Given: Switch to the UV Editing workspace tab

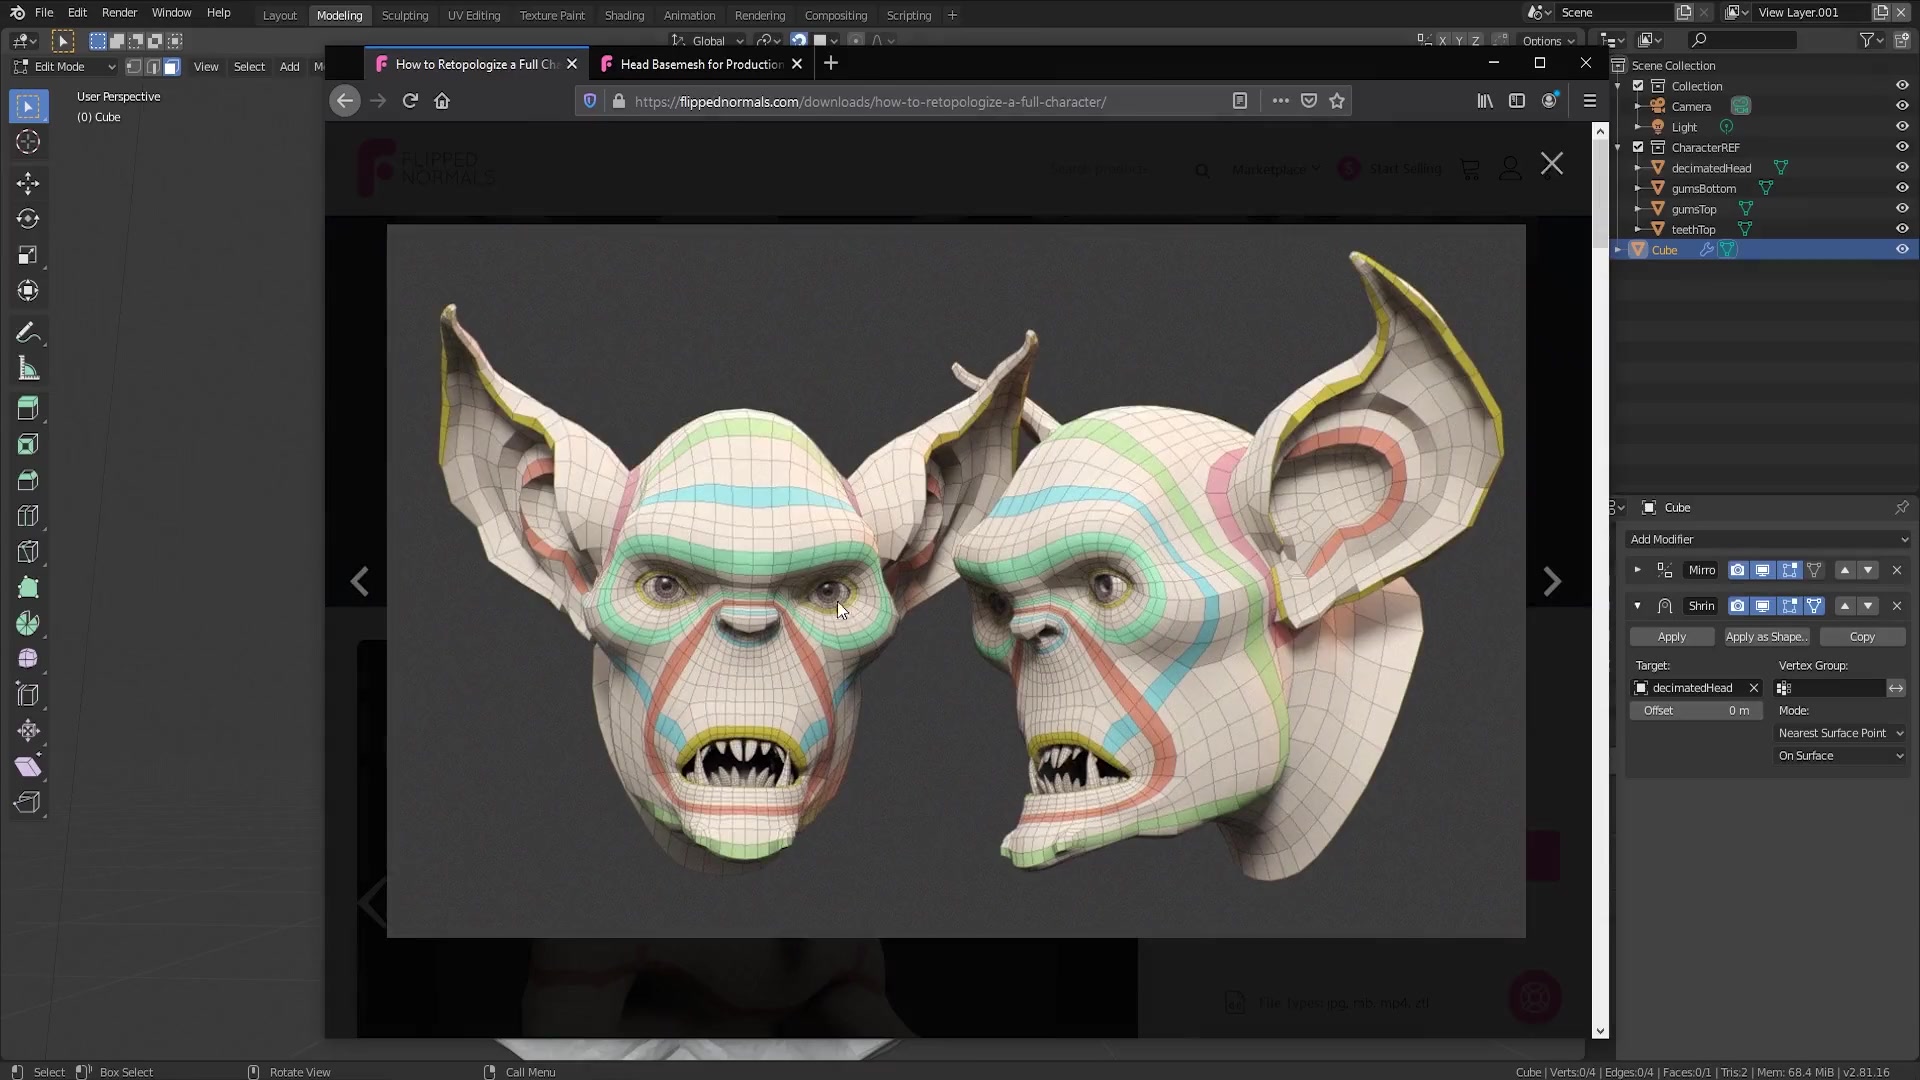Looking at the screenshot, I should tap(474, 15).
